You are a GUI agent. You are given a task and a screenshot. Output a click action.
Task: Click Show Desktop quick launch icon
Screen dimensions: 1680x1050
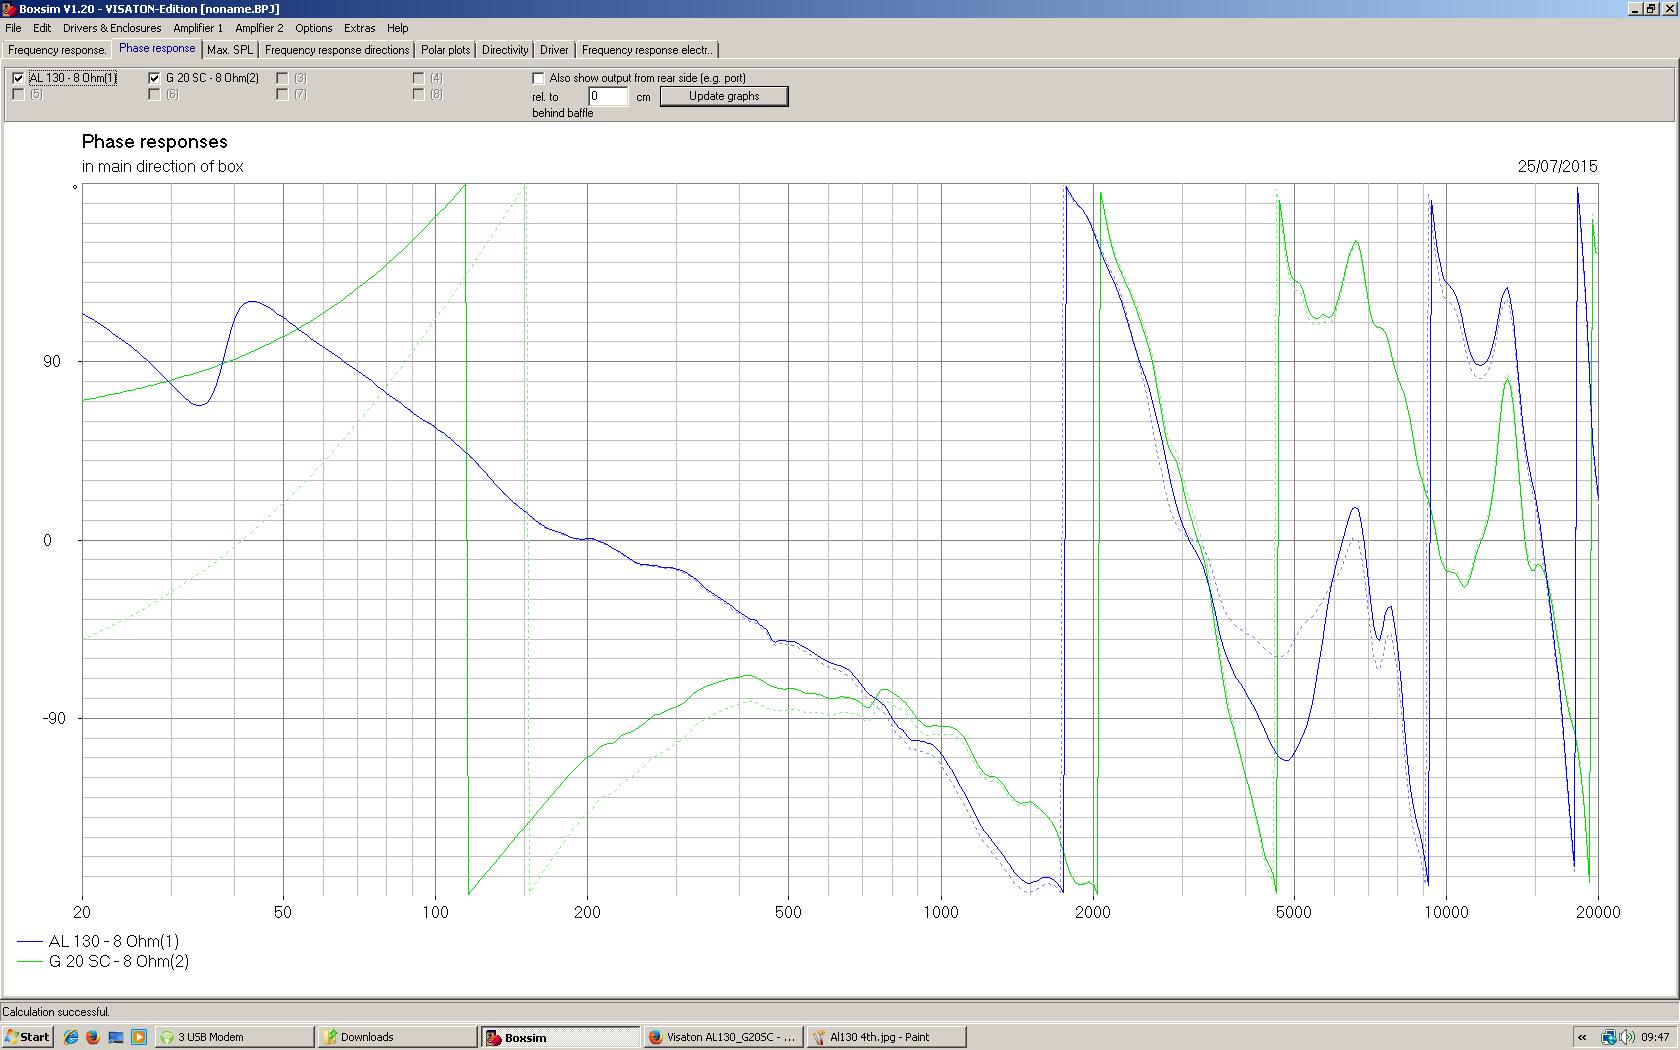pos(116,1037)
